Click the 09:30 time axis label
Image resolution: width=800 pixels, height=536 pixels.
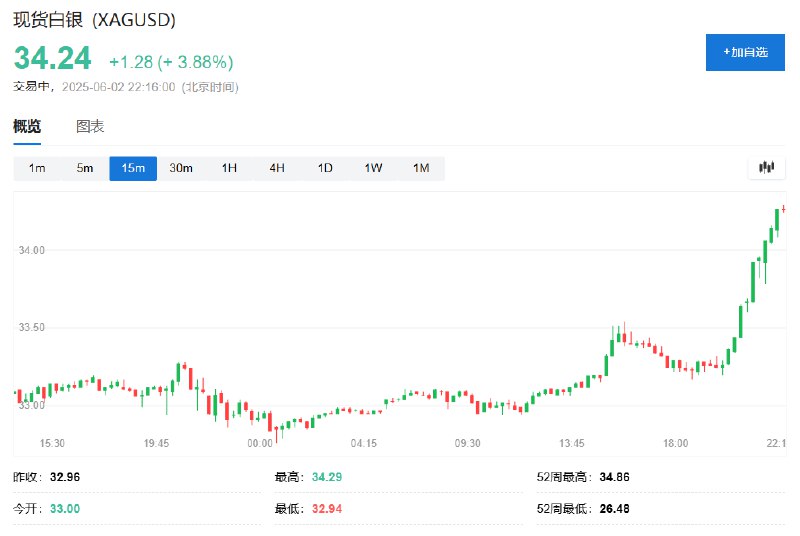point(467,443)
